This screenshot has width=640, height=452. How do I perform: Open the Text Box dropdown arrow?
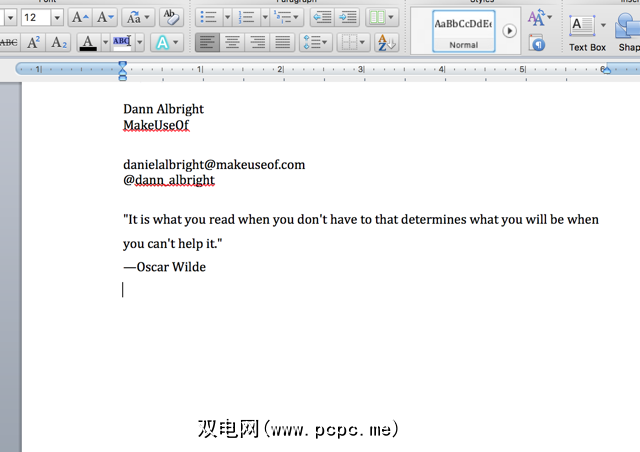pyautogui.click(x=603, y=25)
